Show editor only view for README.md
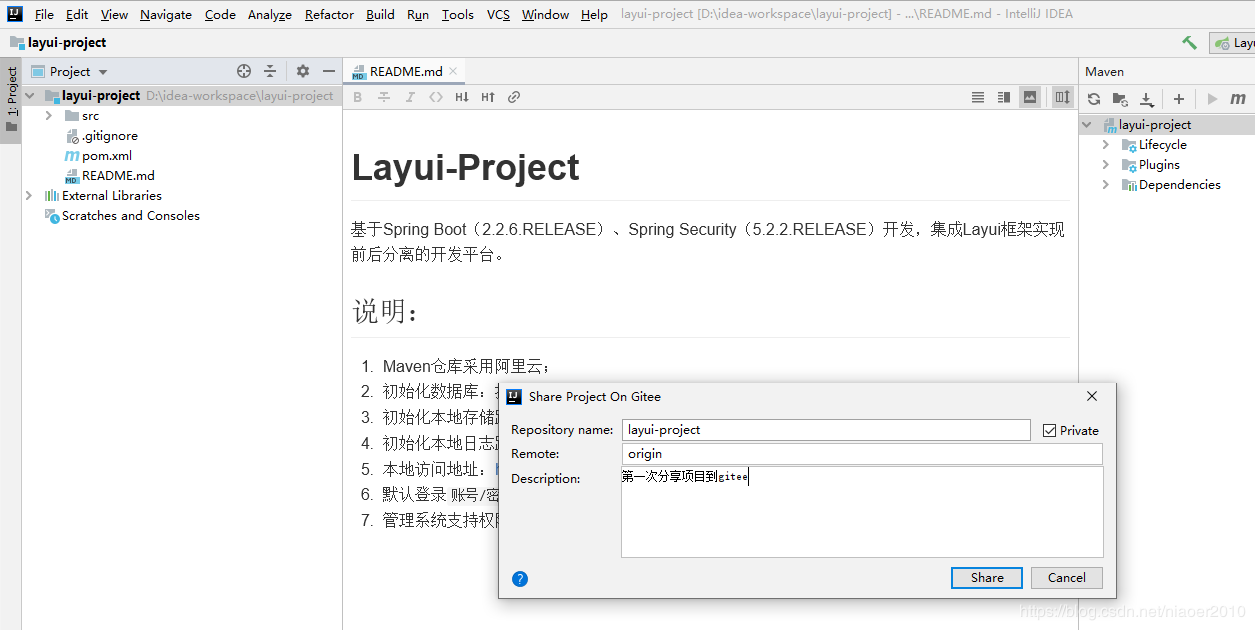 (x=978, y=97)
